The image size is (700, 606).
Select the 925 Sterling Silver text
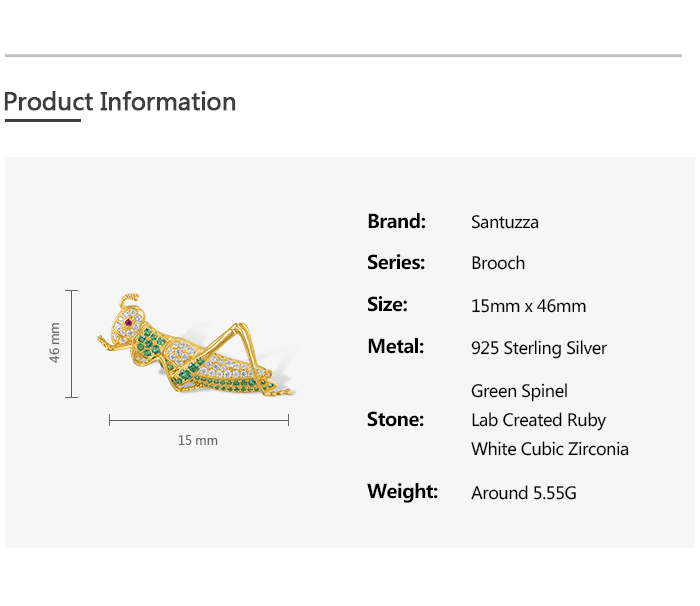point(539,348)
